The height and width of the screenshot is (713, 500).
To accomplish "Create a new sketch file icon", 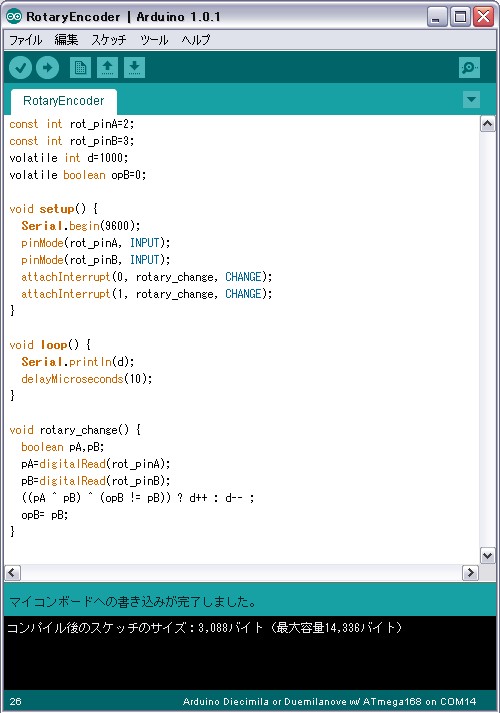I will pyautogui.click(x=80, y=68).
